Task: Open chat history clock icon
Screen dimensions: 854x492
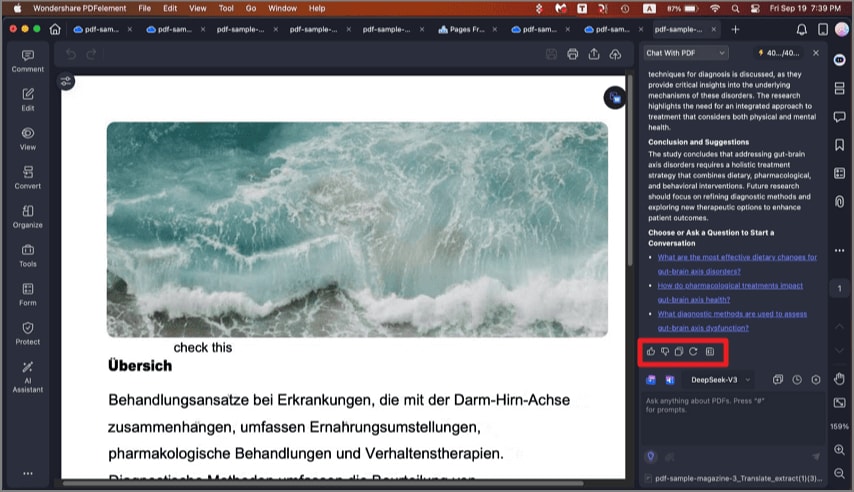Action: click(797, 380)
